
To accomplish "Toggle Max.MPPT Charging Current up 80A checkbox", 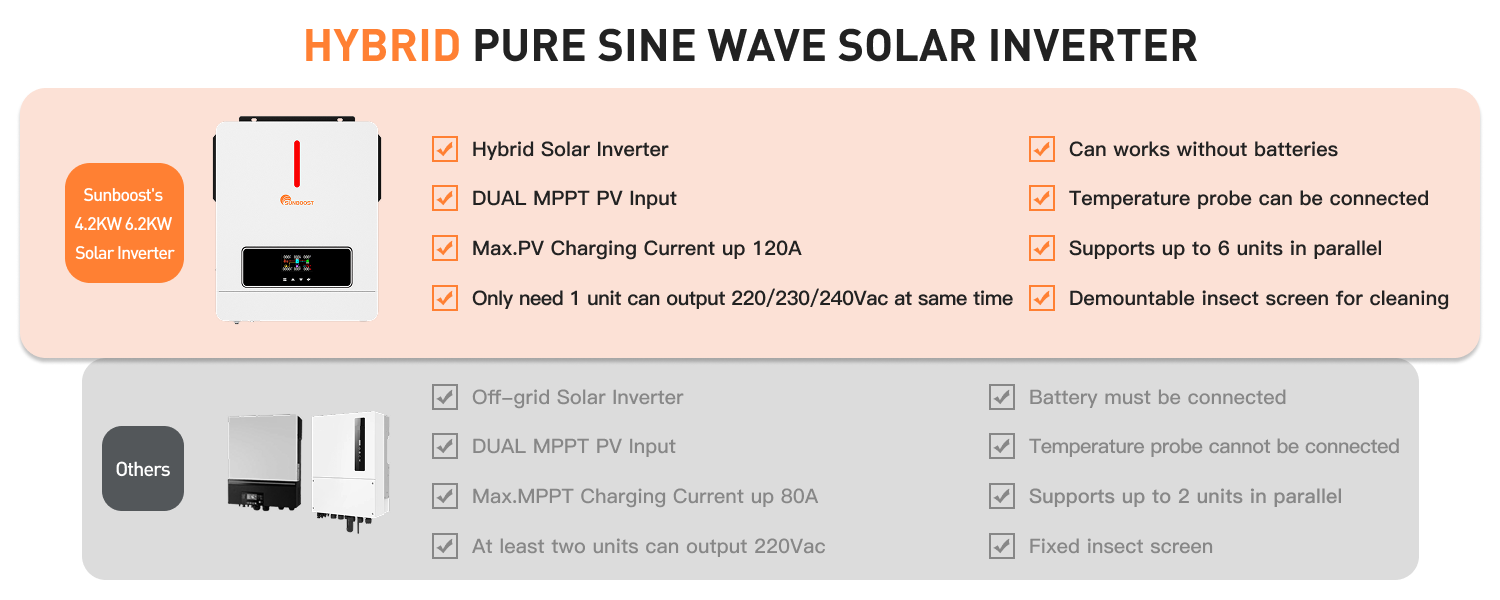I will click(444, 496).
